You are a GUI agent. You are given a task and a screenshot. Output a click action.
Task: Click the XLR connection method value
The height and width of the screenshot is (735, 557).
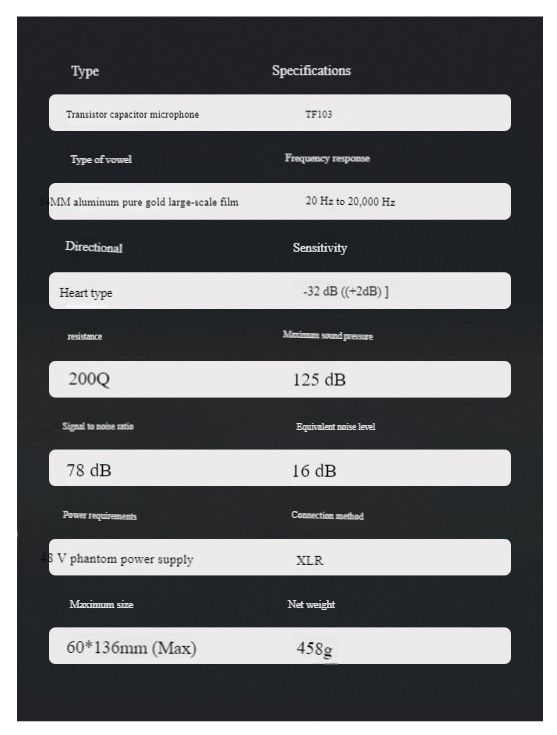[x=309, y=560]
